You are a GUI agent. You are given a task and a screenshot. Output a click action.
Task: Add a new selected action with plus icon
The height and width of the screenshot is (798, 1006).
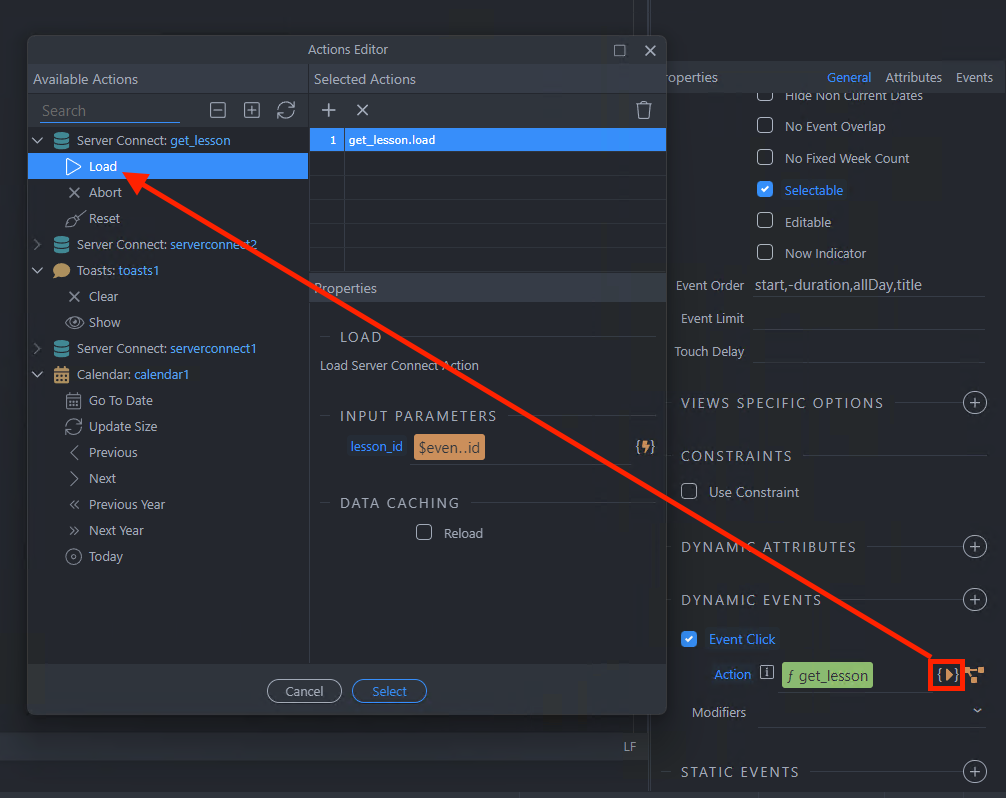328,110
